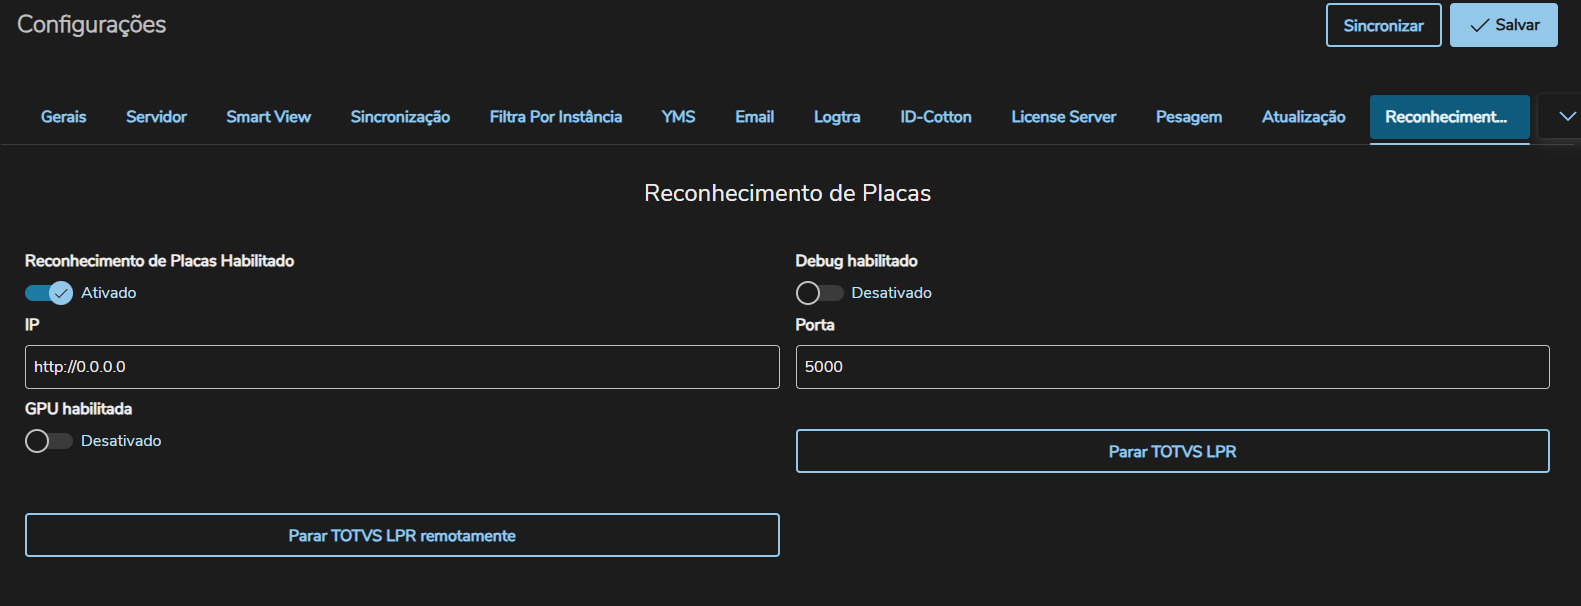Enable the Debug habilitado toggle
The image size is (1581, 606).
(819, 293)
